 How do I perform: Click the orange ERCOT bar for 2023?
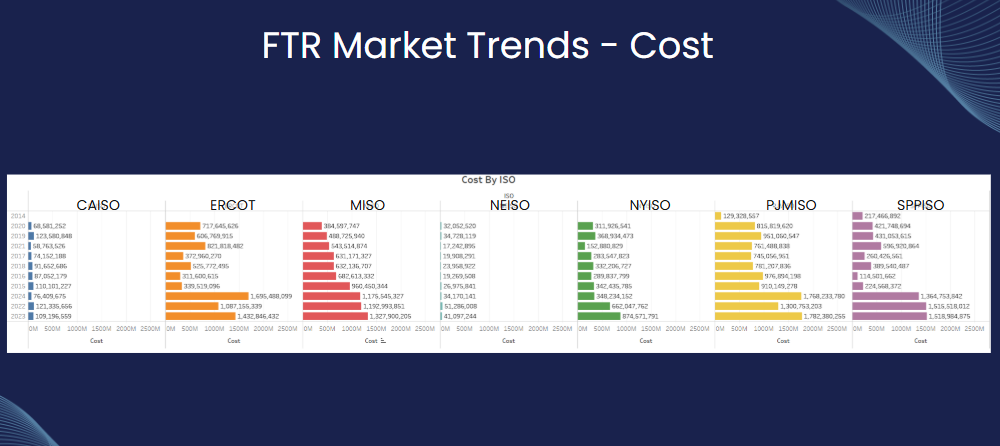200,316
